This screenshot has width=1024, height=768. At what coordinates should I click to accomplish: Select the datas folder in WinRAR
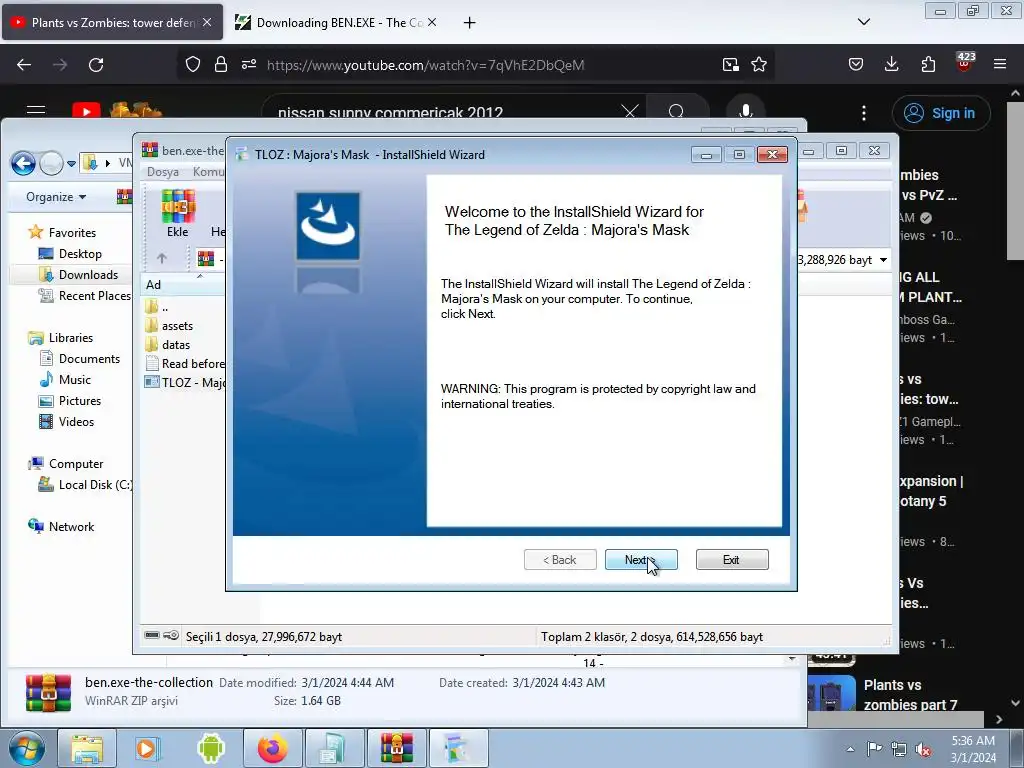coord(168,344)
